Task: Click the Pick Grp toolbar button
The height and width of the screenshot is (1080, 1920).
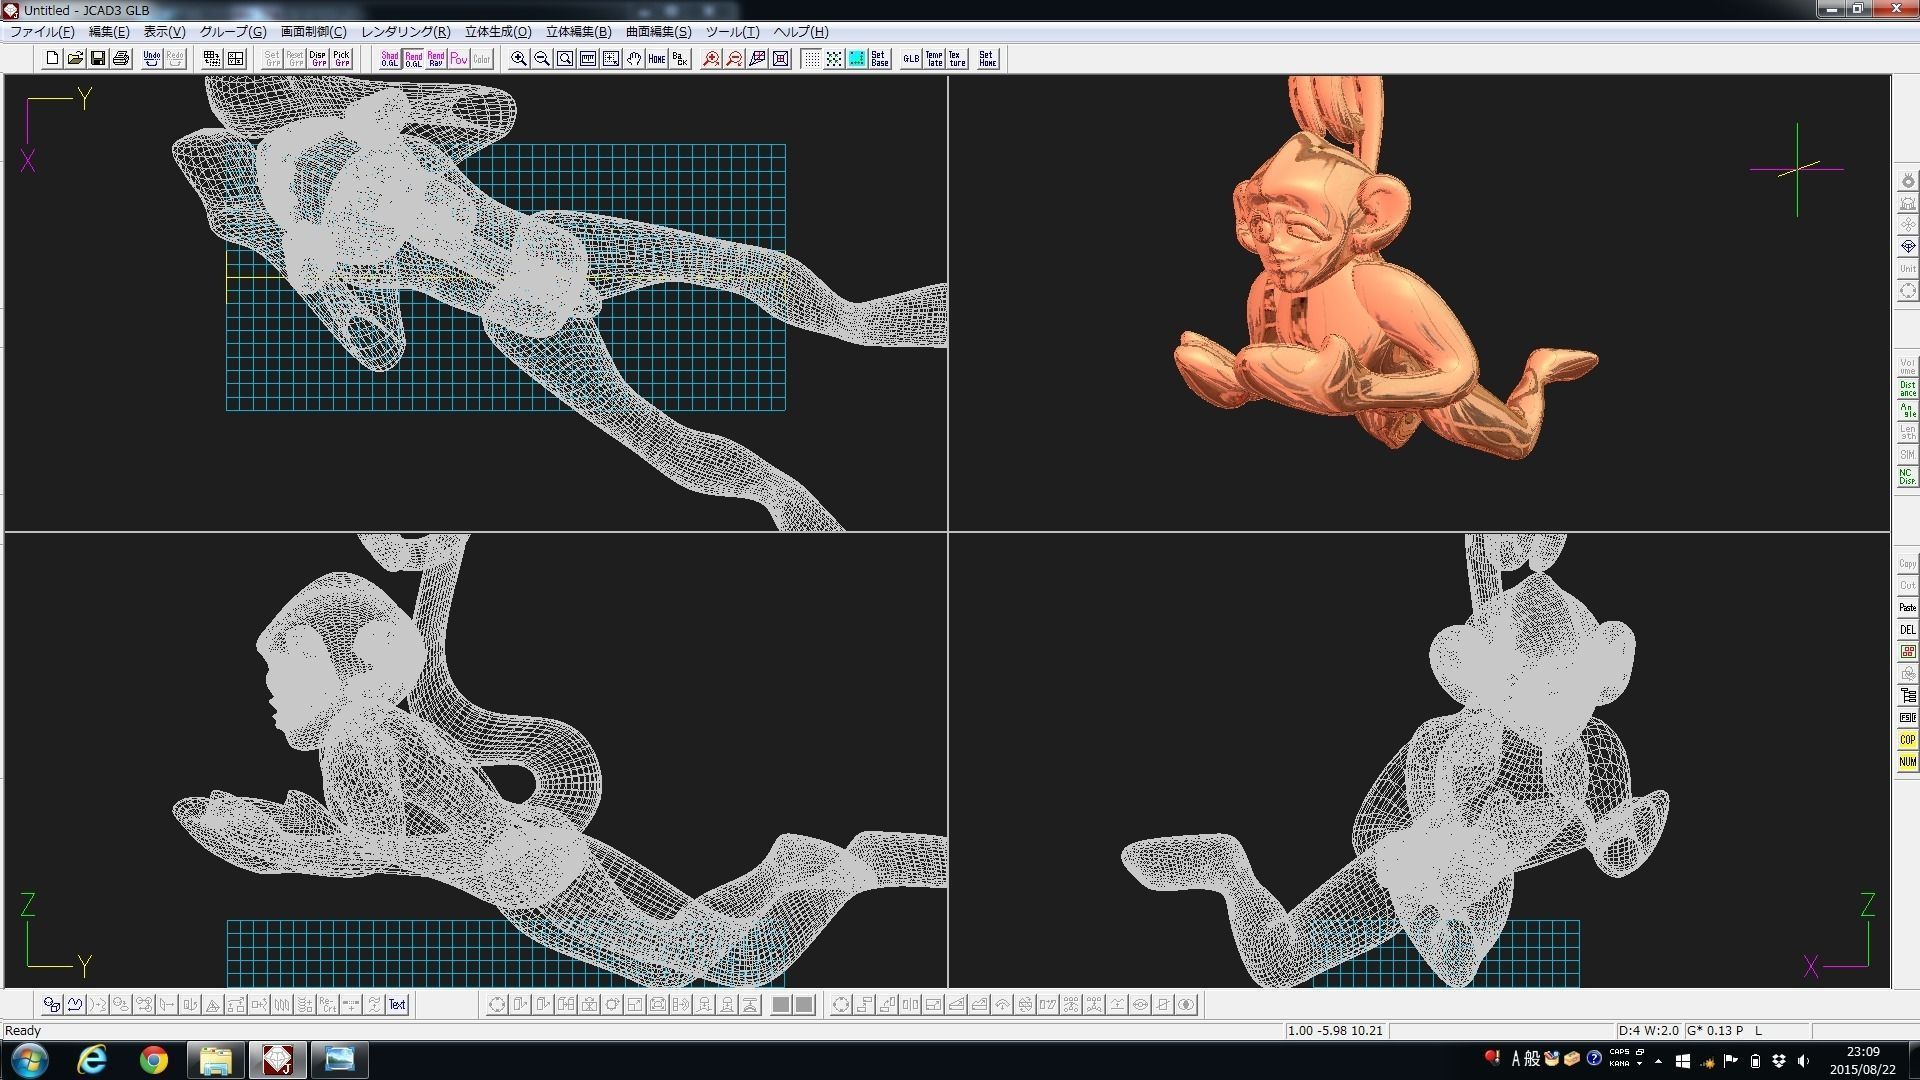Action: 341,59
